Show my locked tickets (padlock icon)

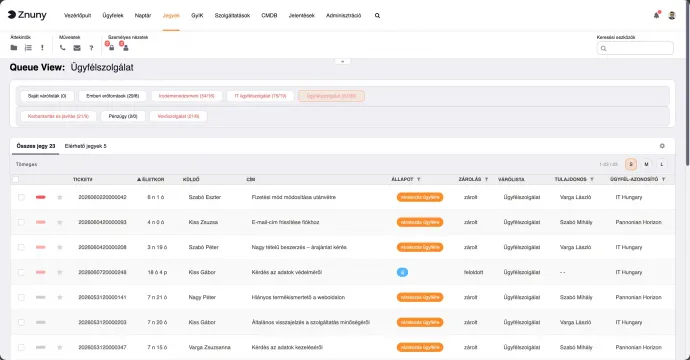tap(111, 48)
